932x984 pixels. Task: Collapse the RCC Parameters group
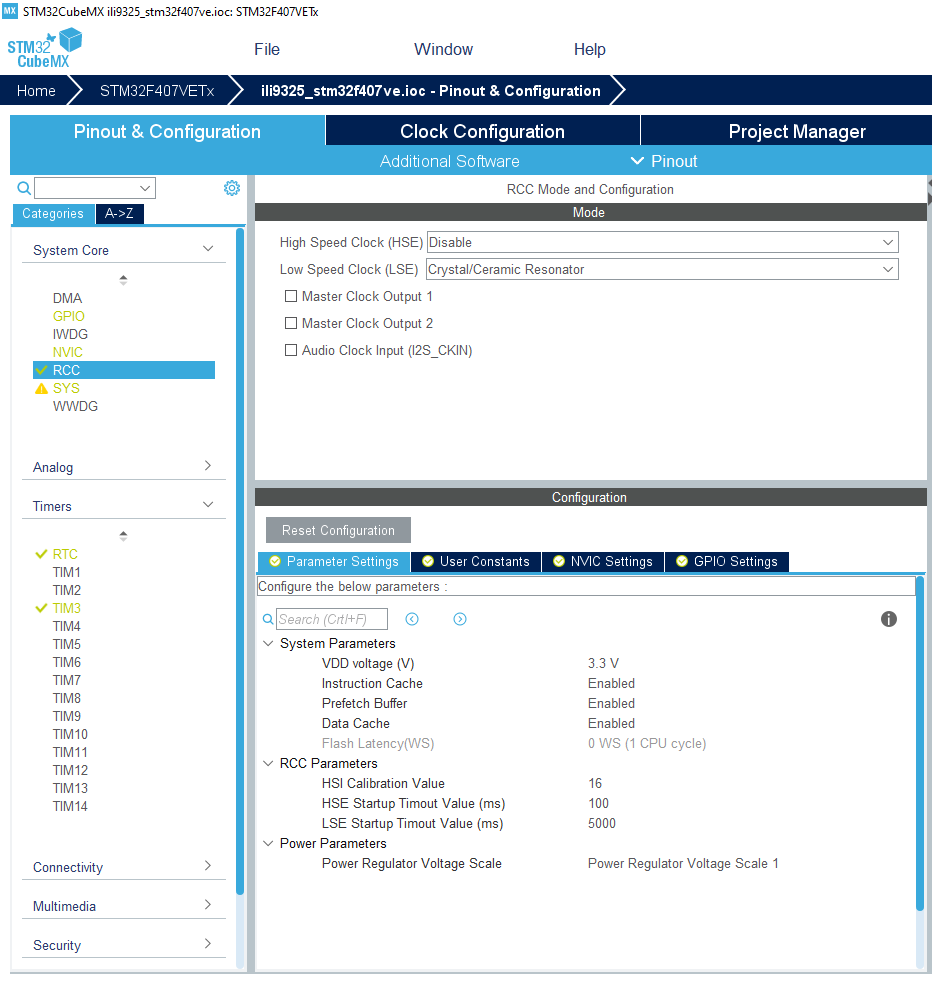tap(268, 763)
